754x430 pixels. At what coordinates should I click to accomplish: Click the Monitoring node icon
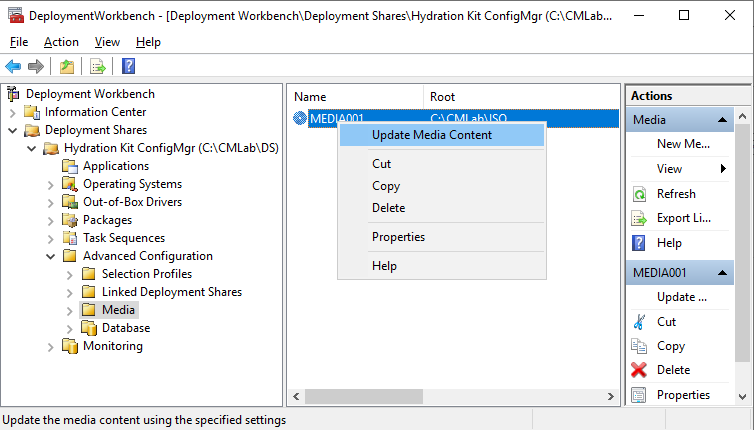[70, 346]
